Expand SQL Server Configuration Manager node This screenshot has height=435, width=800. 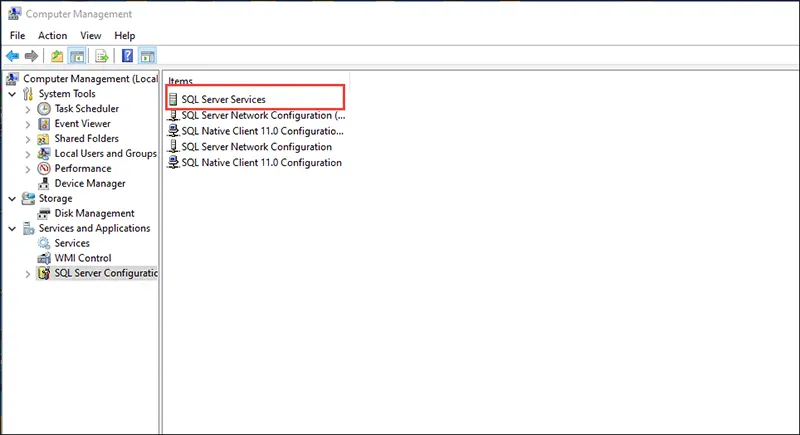[x=28, y=274]
